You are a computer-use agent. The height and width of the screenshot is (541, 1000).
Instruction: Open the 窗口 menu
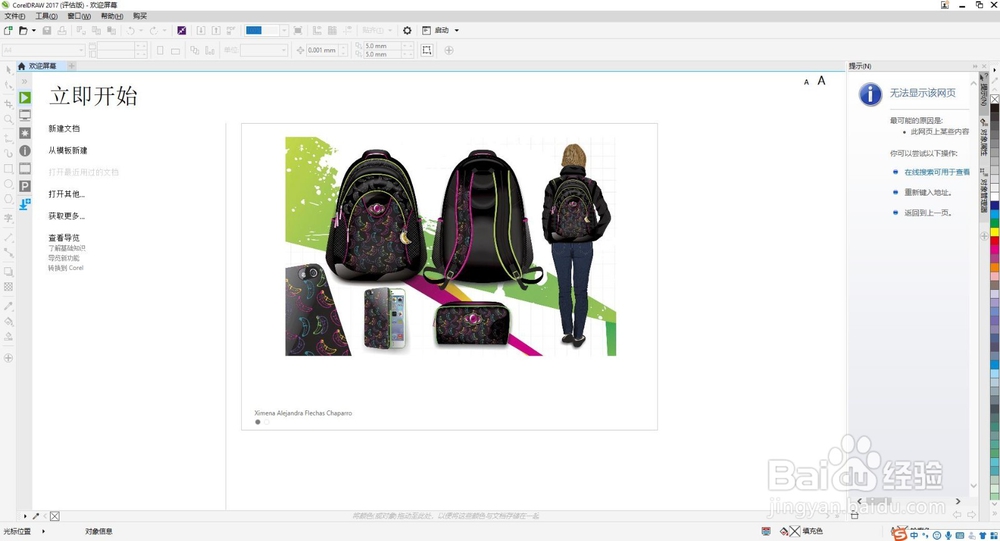point(79,16)
